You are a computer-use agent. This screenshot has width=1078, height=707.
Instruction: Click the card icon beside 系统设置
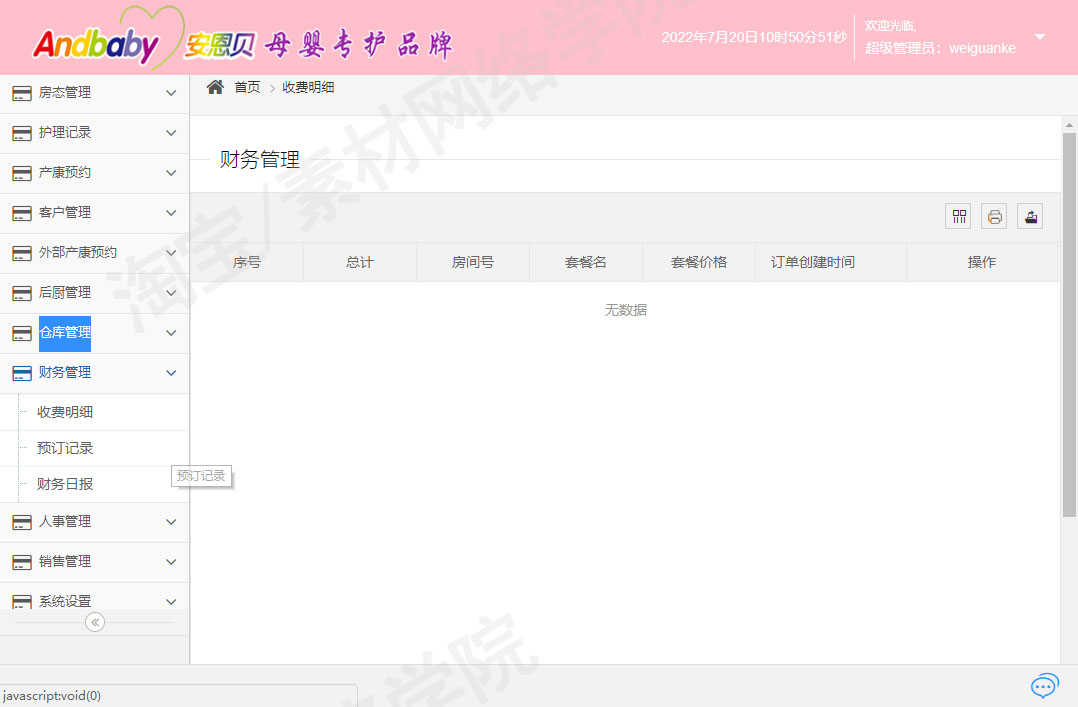point(22,602)
